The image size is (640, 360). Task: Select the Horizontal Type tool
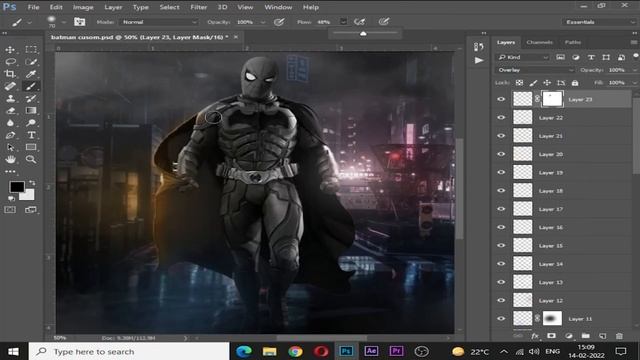(31, 135)
